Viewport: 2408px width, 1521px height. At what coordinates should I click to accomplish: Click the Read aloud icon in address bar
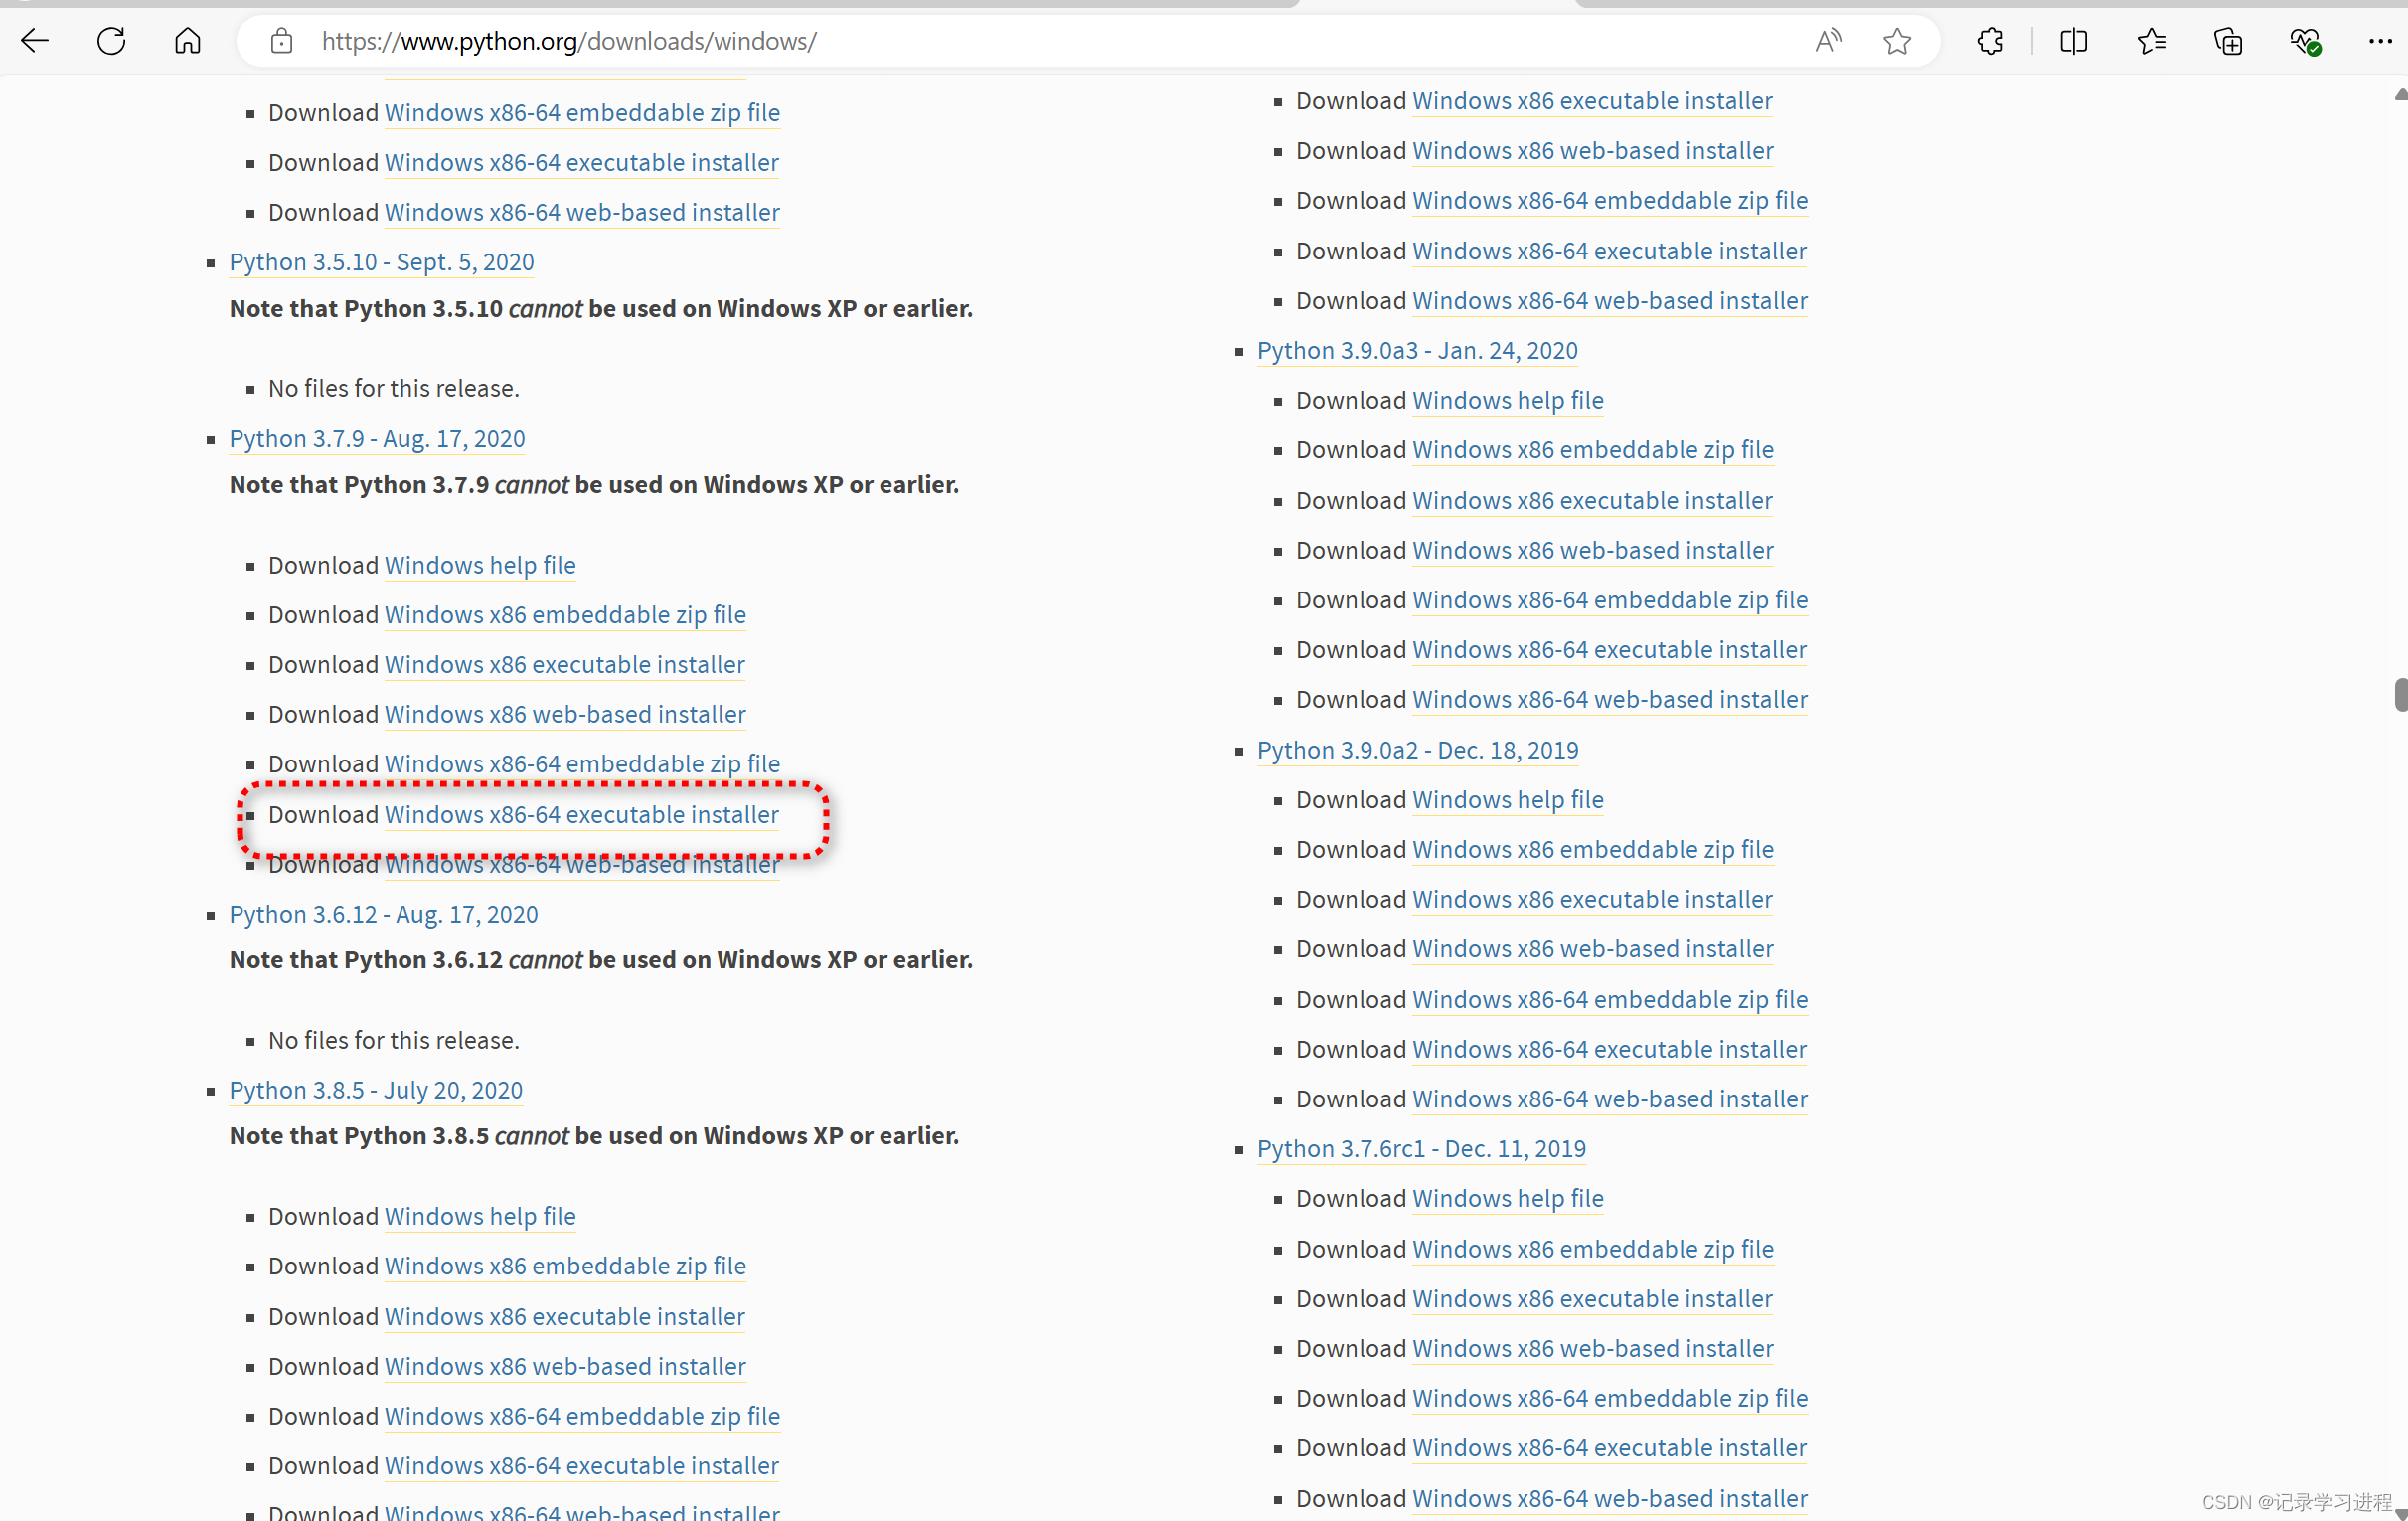pyautogui.click(x=1827, y=41)
